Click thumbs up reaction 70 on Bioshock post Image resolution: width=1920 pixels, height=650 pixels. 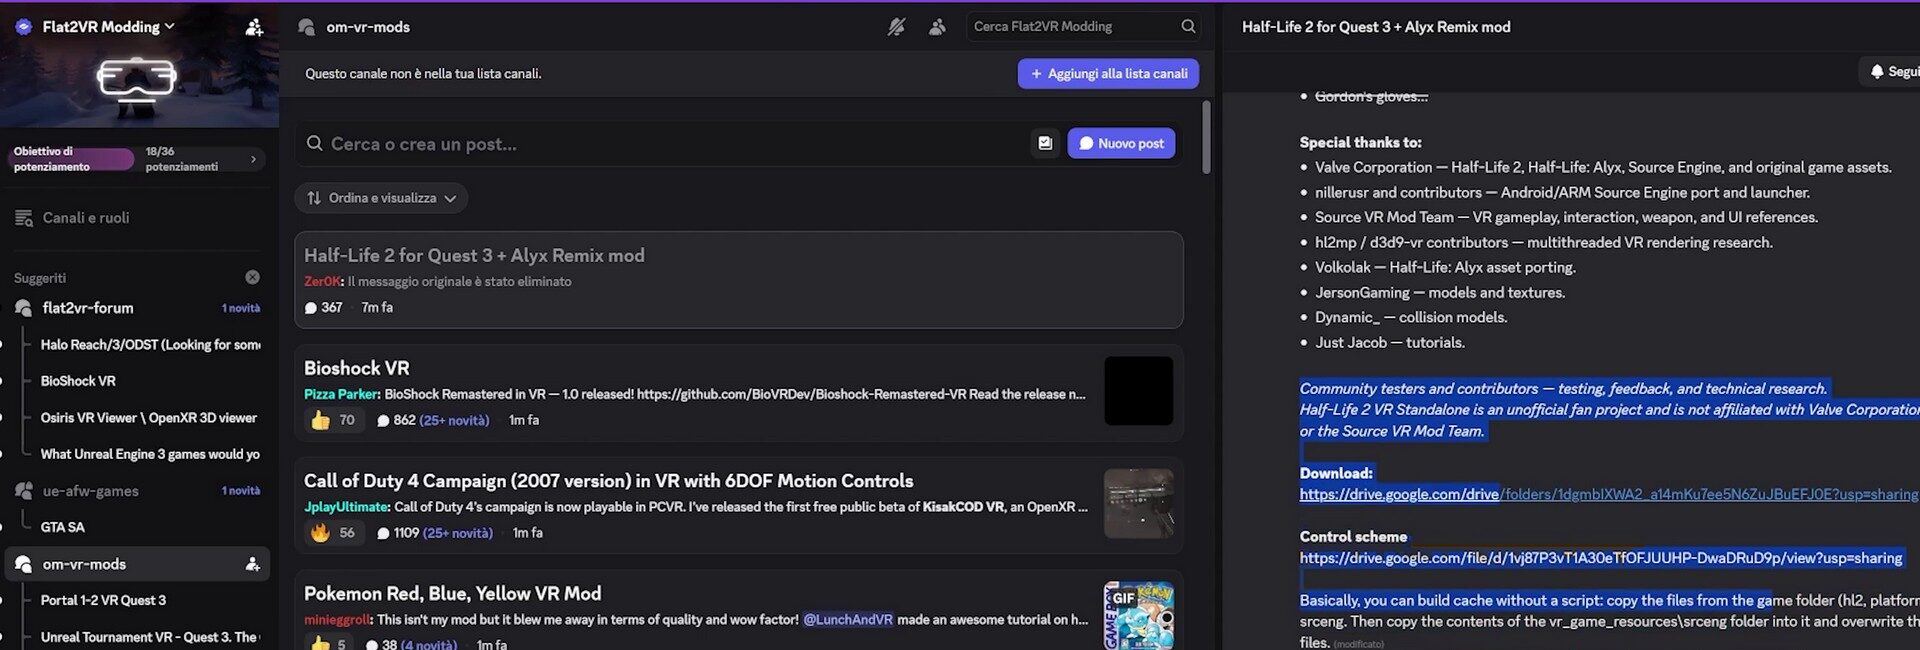(x=332, y=421)
